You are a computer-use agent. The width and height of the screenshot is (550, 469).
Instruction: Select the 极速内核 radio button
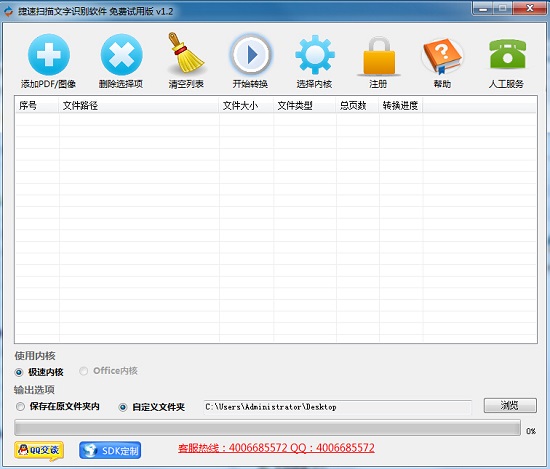[x=19, y=372]
